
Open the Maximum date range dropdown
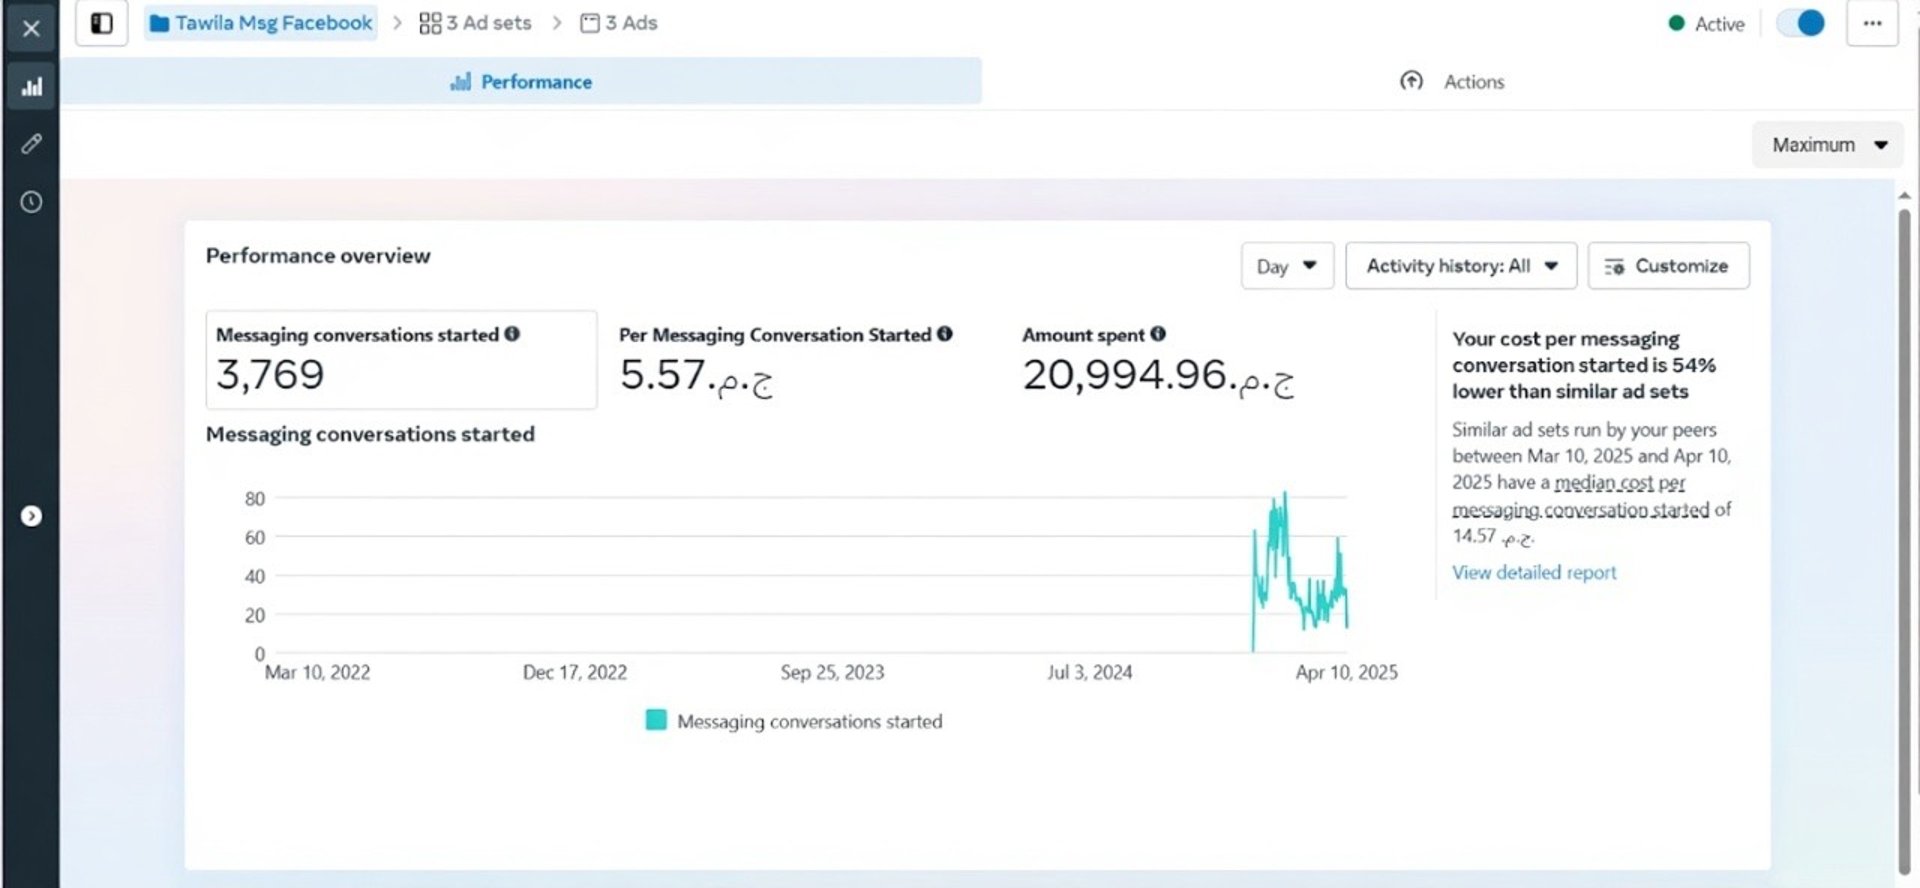[1828, 145]
